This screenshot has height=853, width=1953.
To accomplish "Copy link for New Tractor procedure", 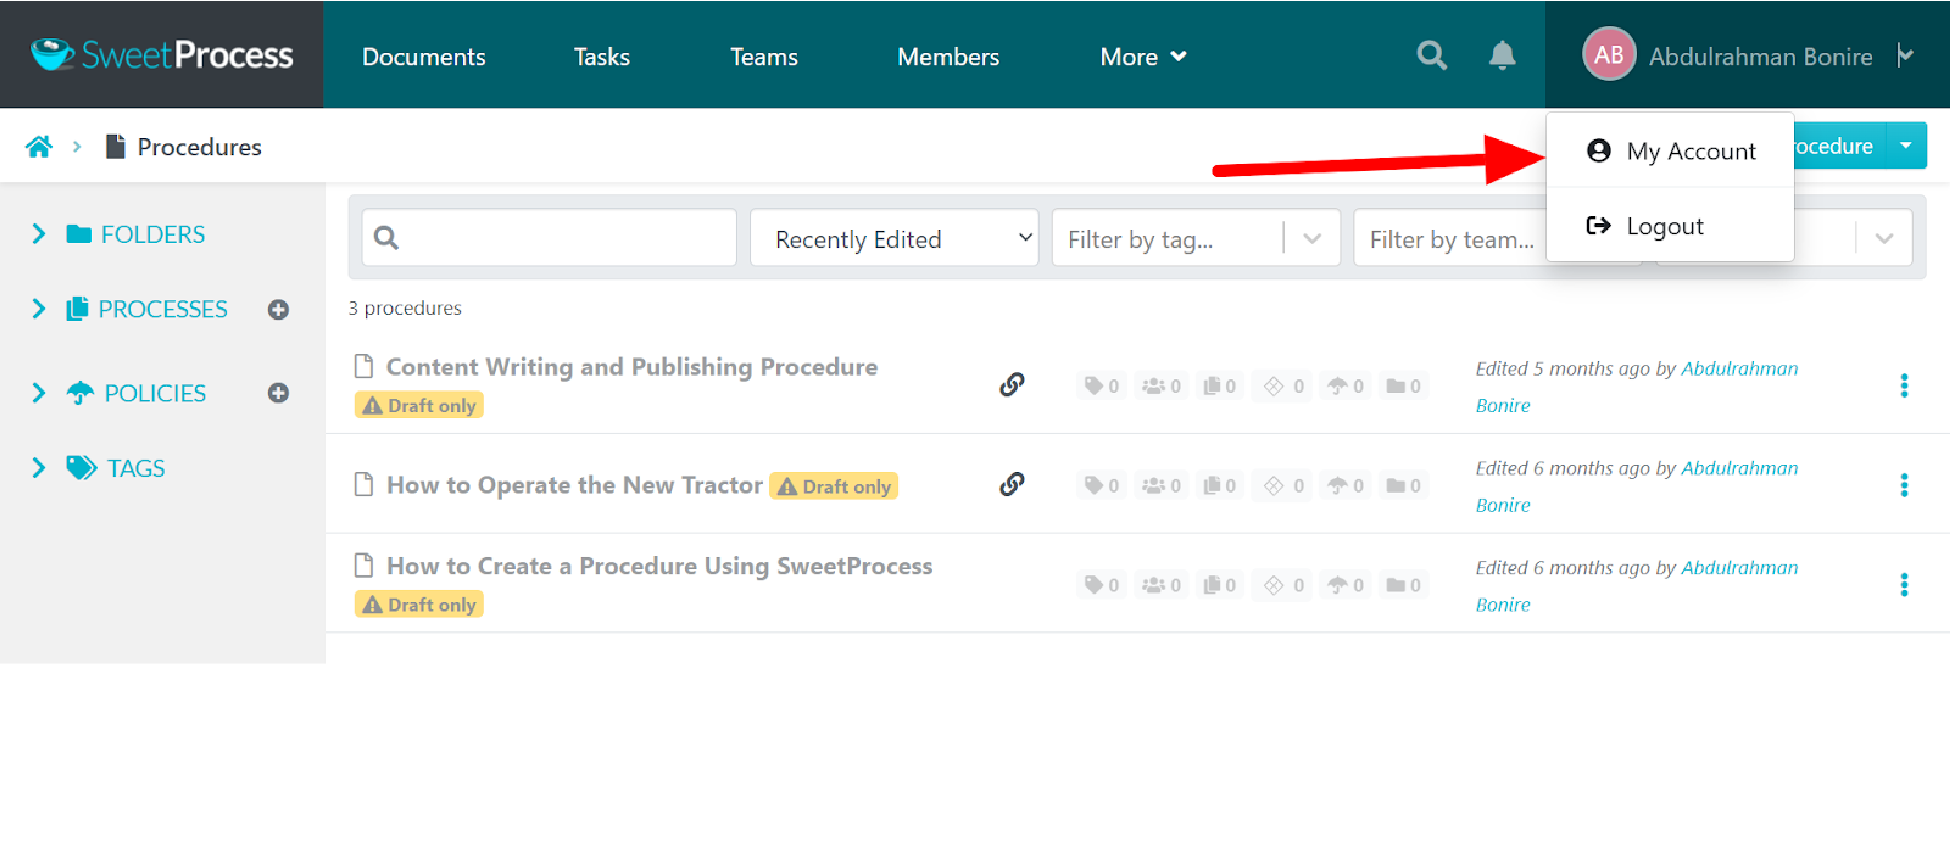I will point(1011,484).
